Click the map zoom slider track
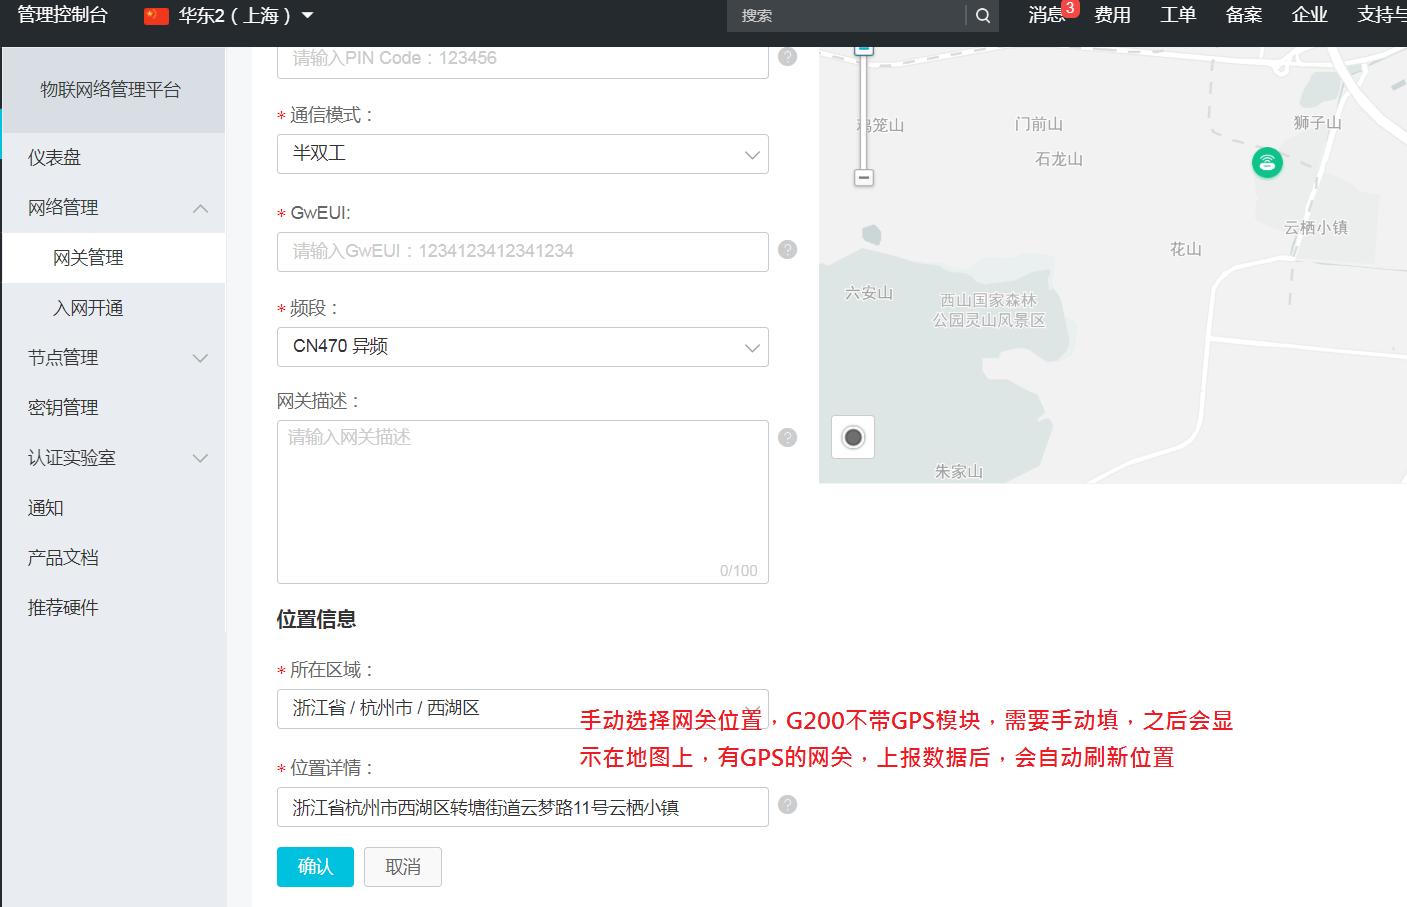This screenshot has height=907, width=1407. [864, 110]
